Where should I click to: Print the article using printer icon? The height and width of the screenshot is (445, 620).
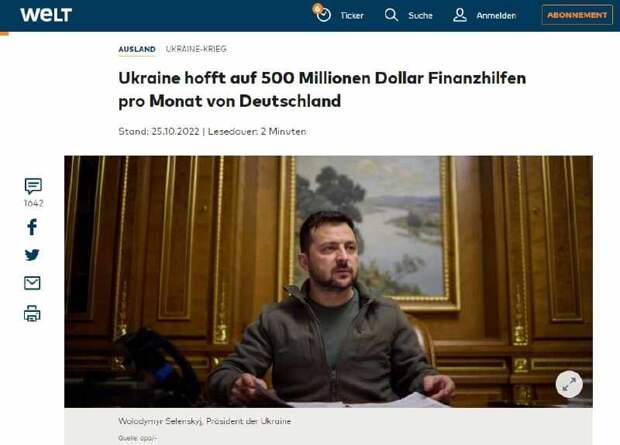tap(32, 314)
